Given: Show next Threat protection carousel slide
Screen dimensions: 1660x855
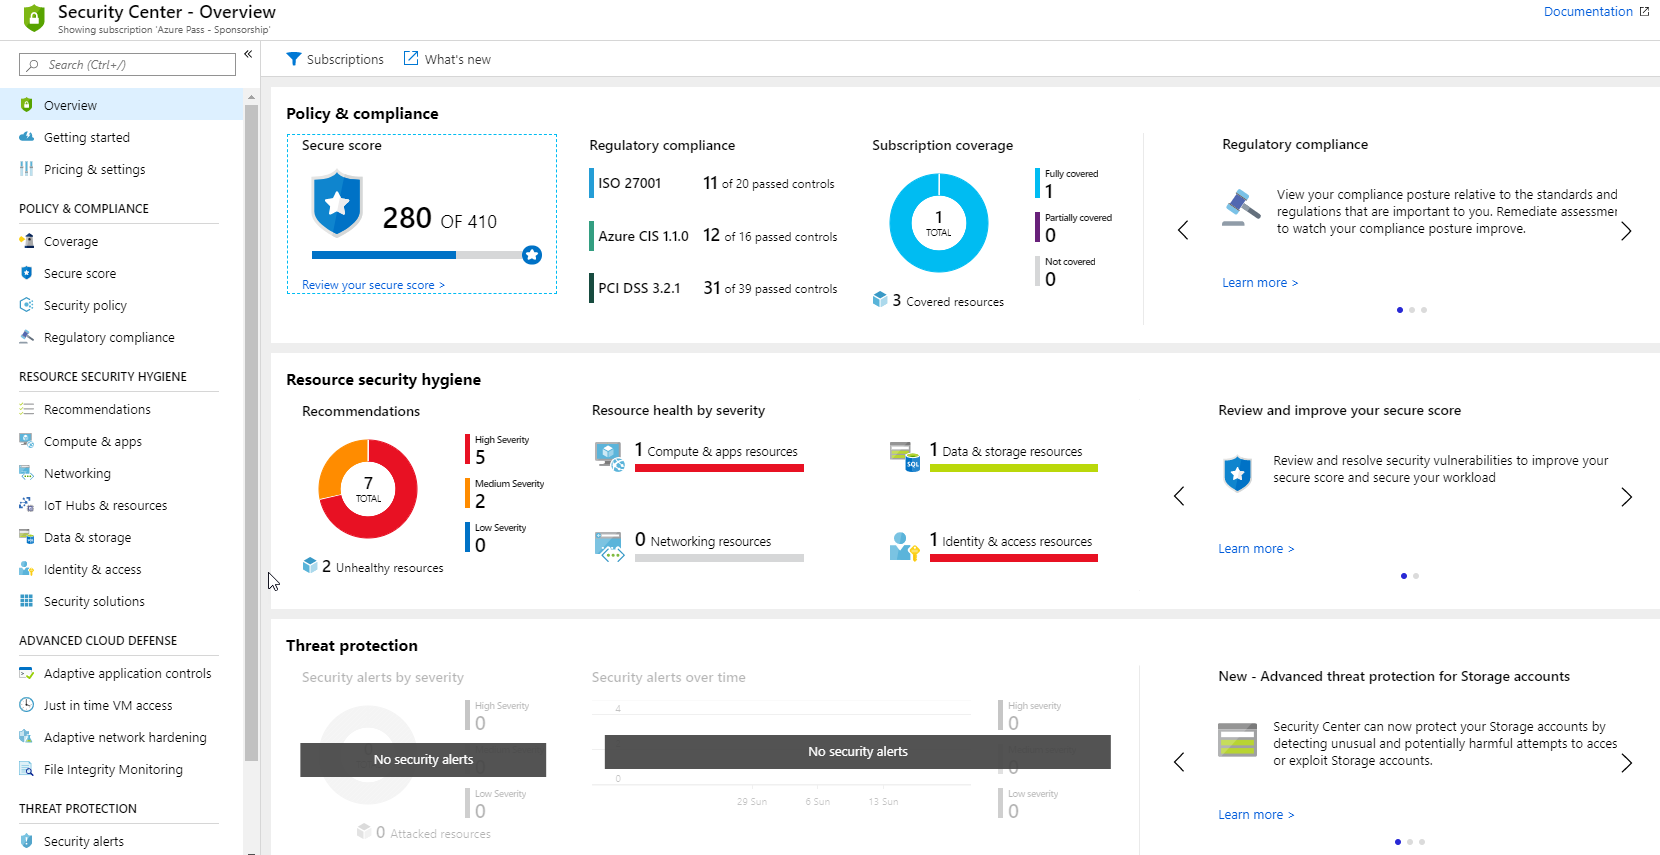Looking at the screenshot, I should 1626,763.
